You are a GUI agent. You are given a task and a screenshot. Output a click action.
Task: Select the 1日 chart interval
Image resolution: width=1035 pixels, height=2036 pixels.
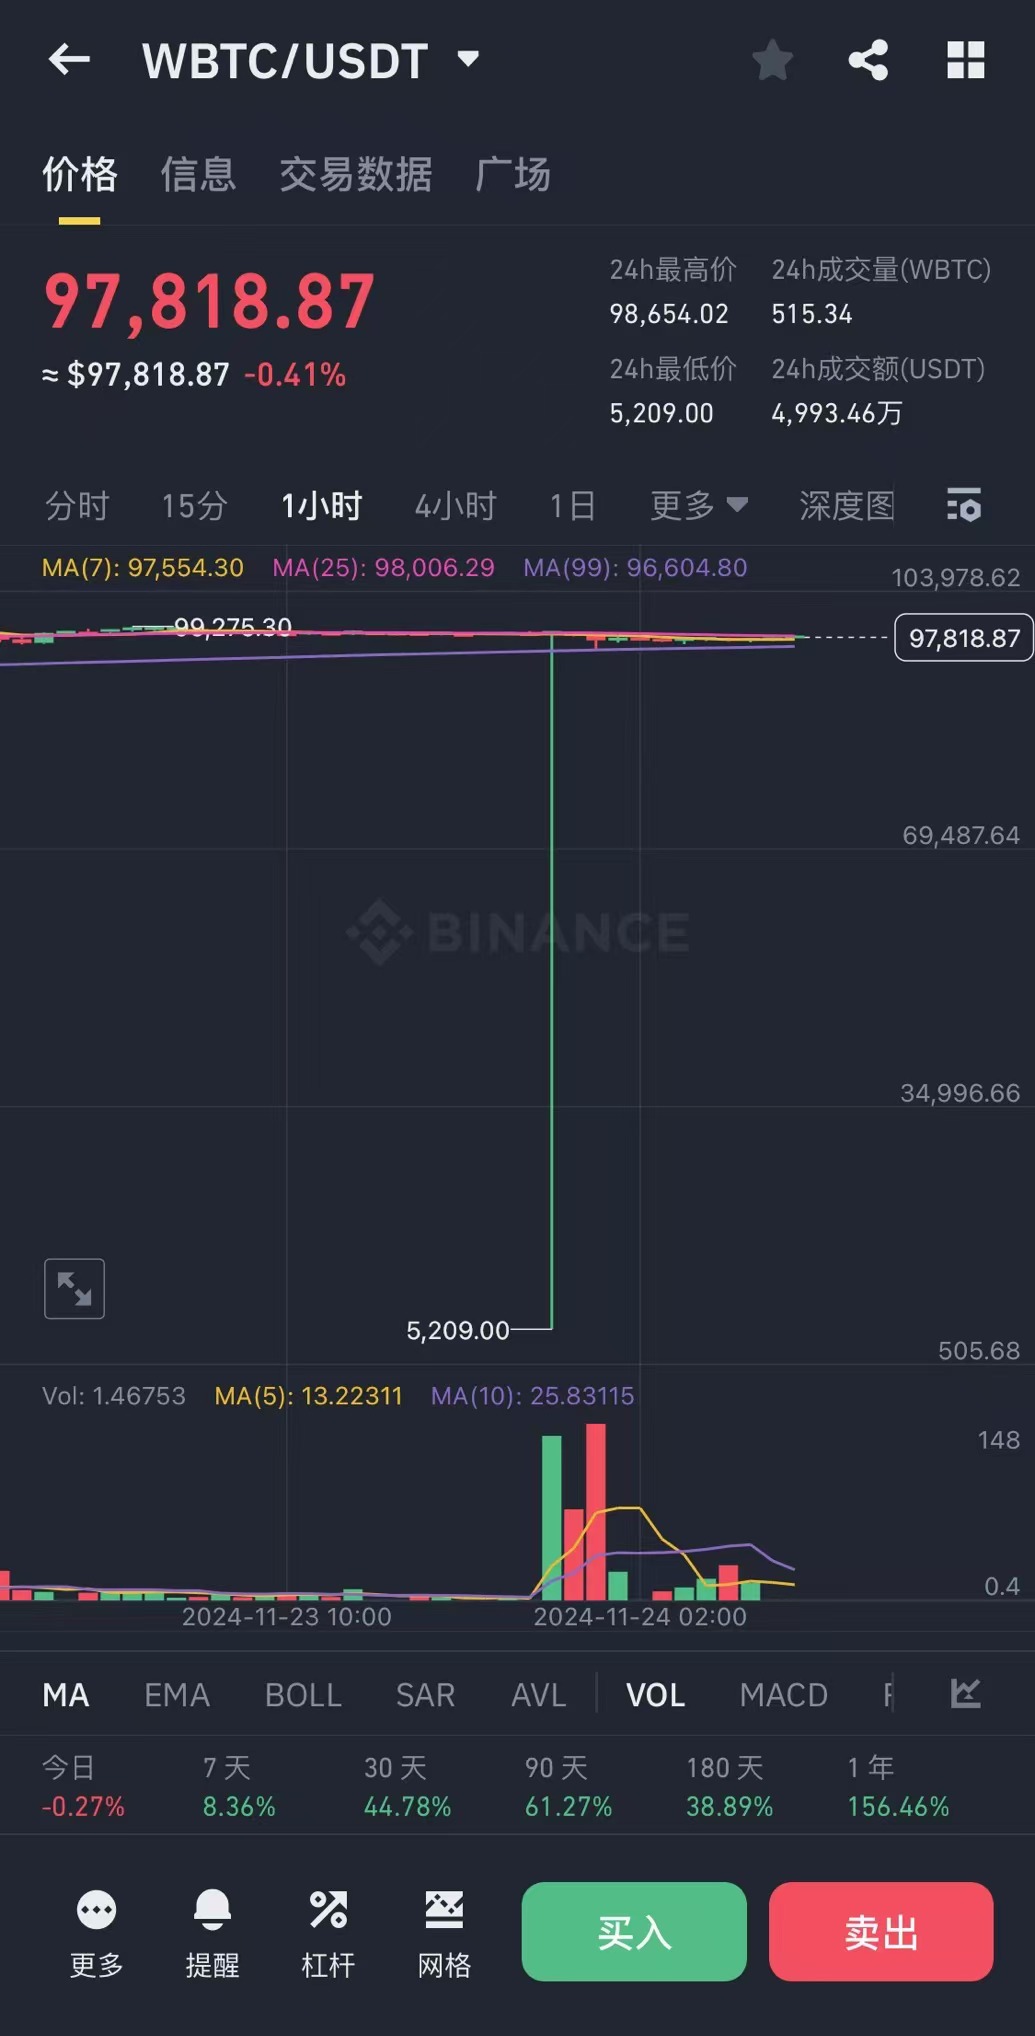[x=573, y=506]
